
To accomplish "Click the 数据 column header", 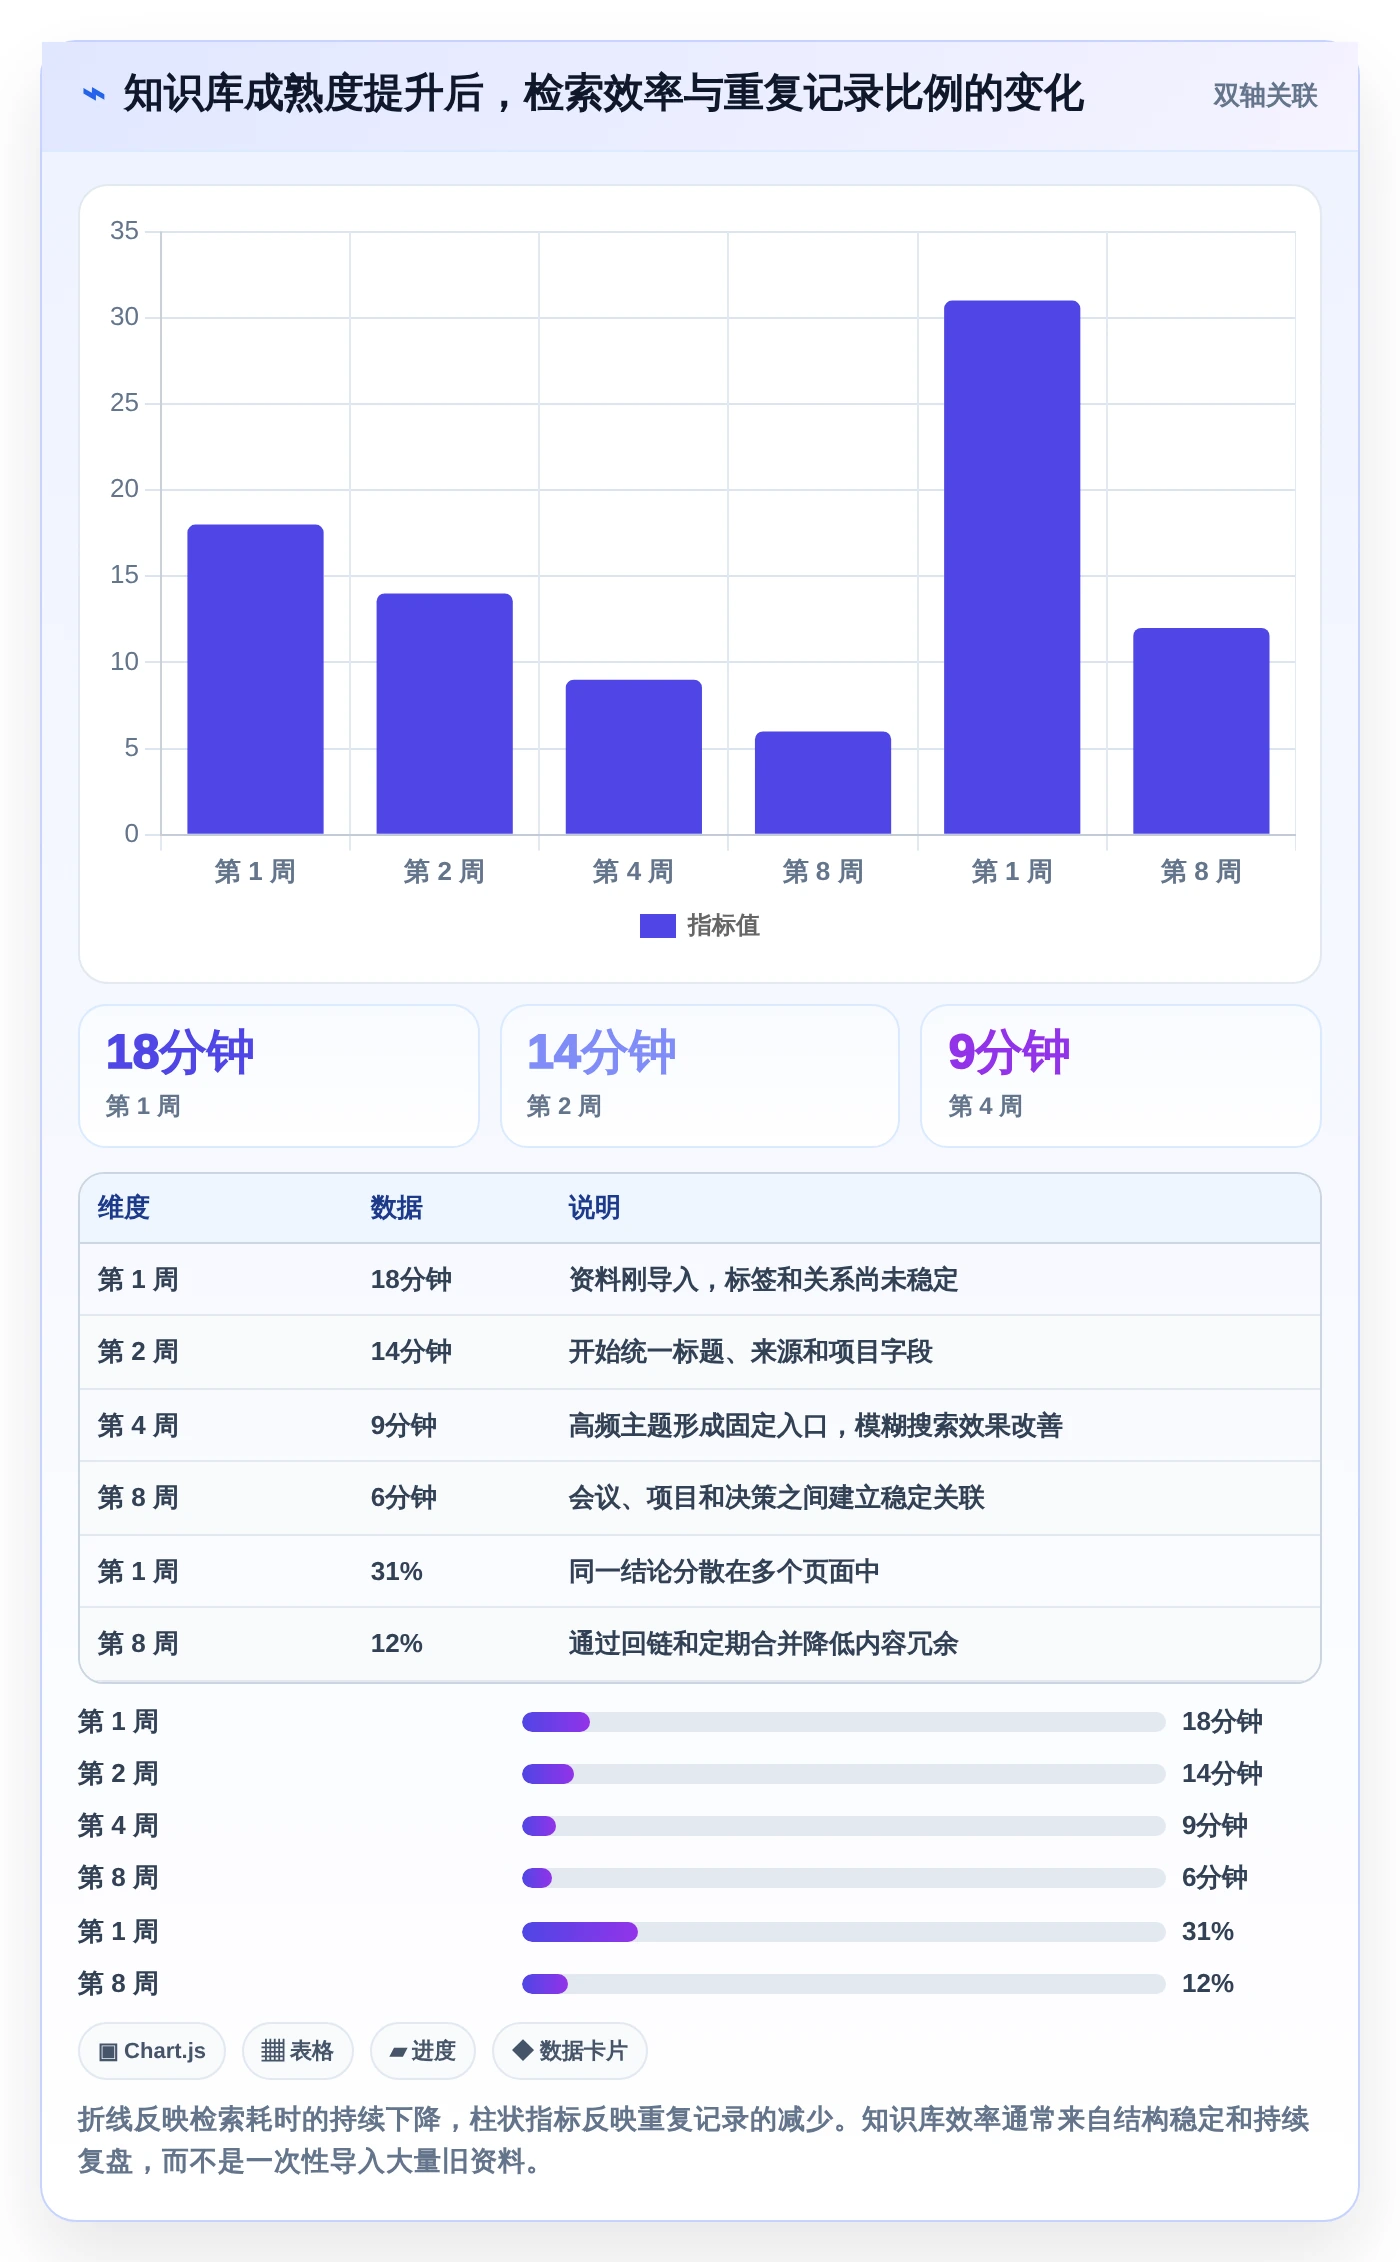I will click(x=397, y=1208).
